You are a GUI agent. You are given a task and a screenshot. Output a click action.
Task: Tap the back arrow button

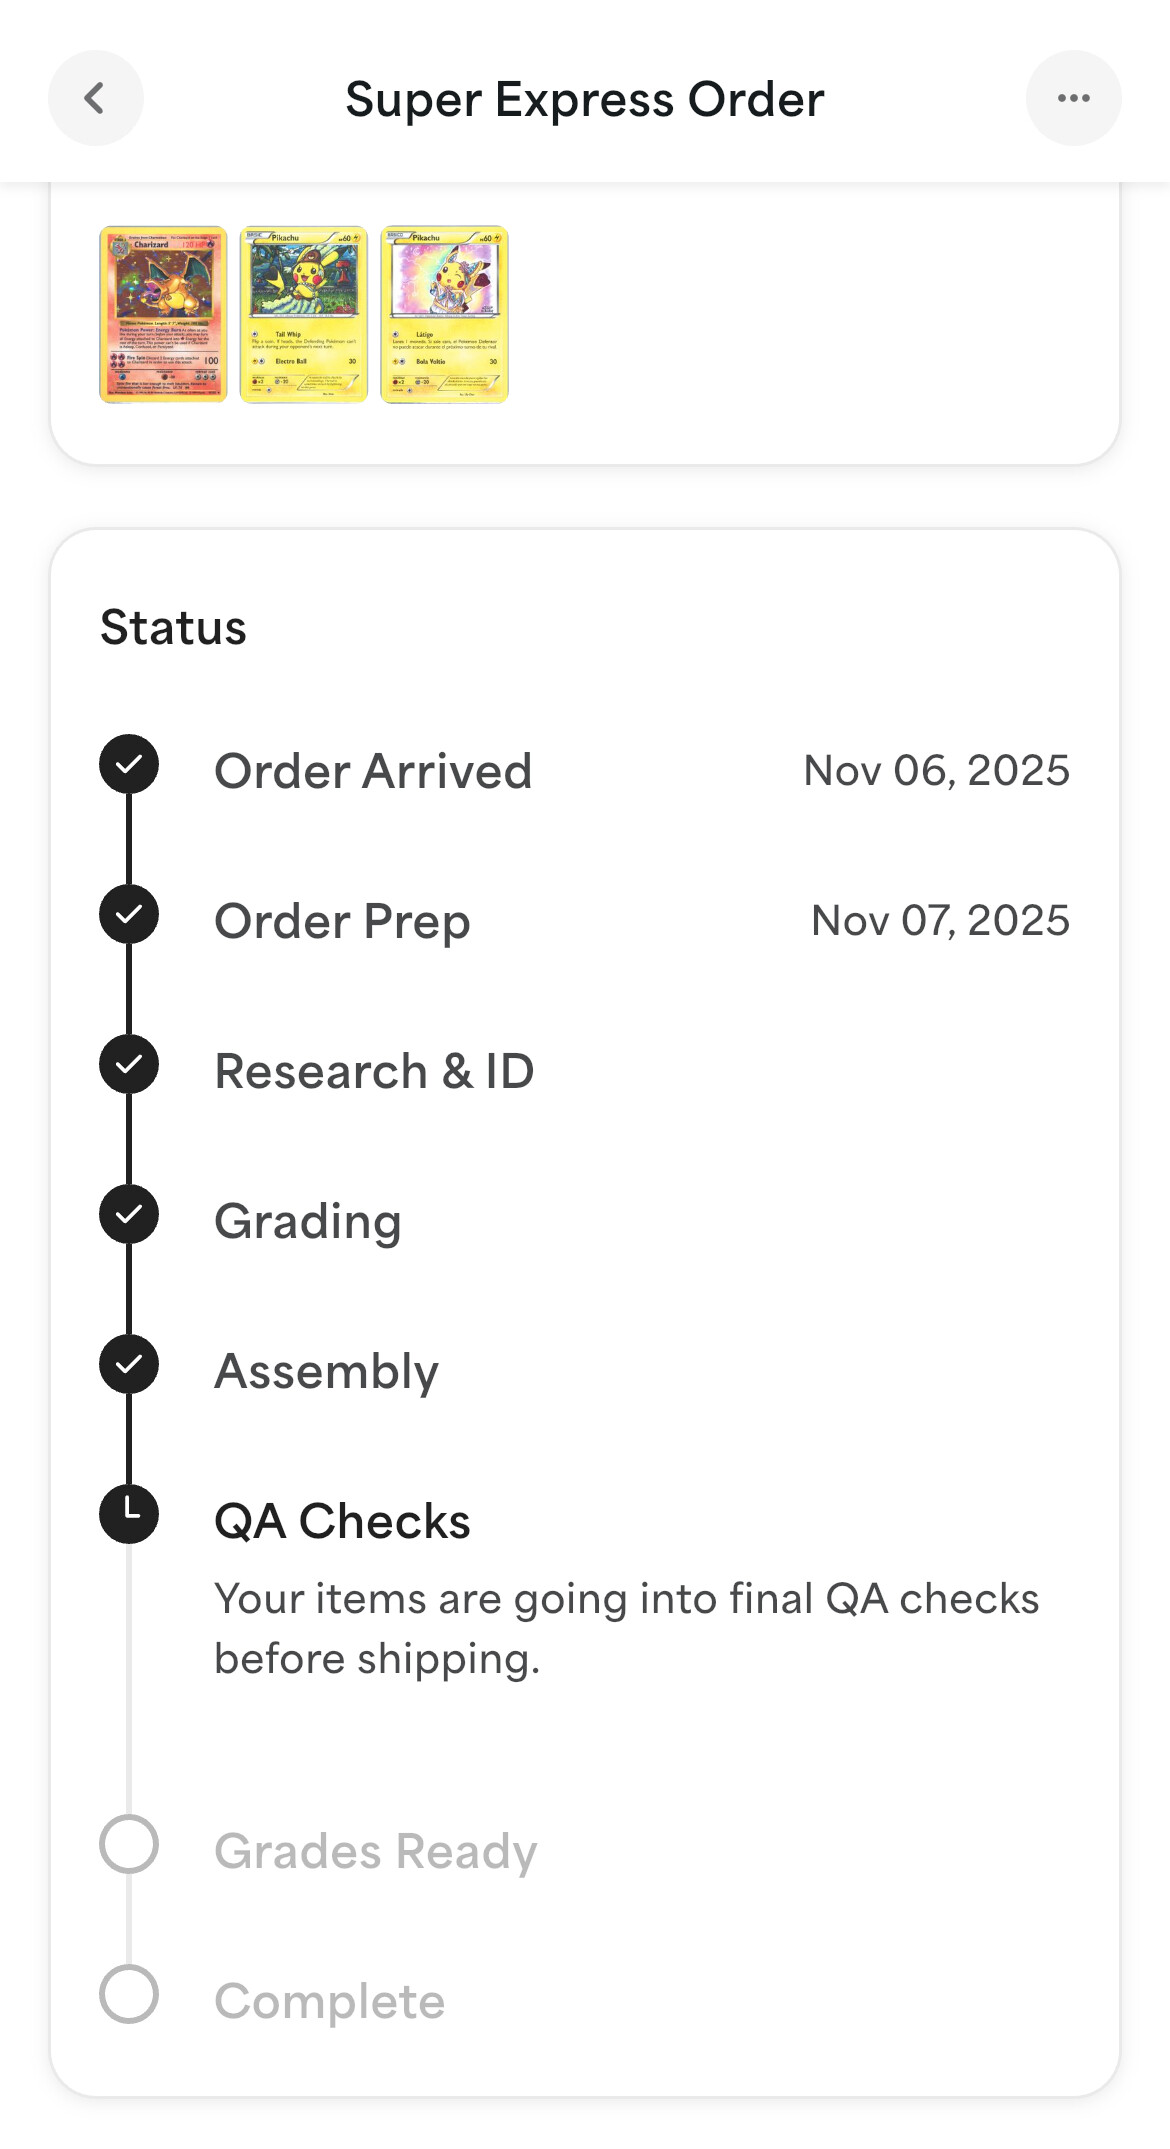[x=95, y=98]
